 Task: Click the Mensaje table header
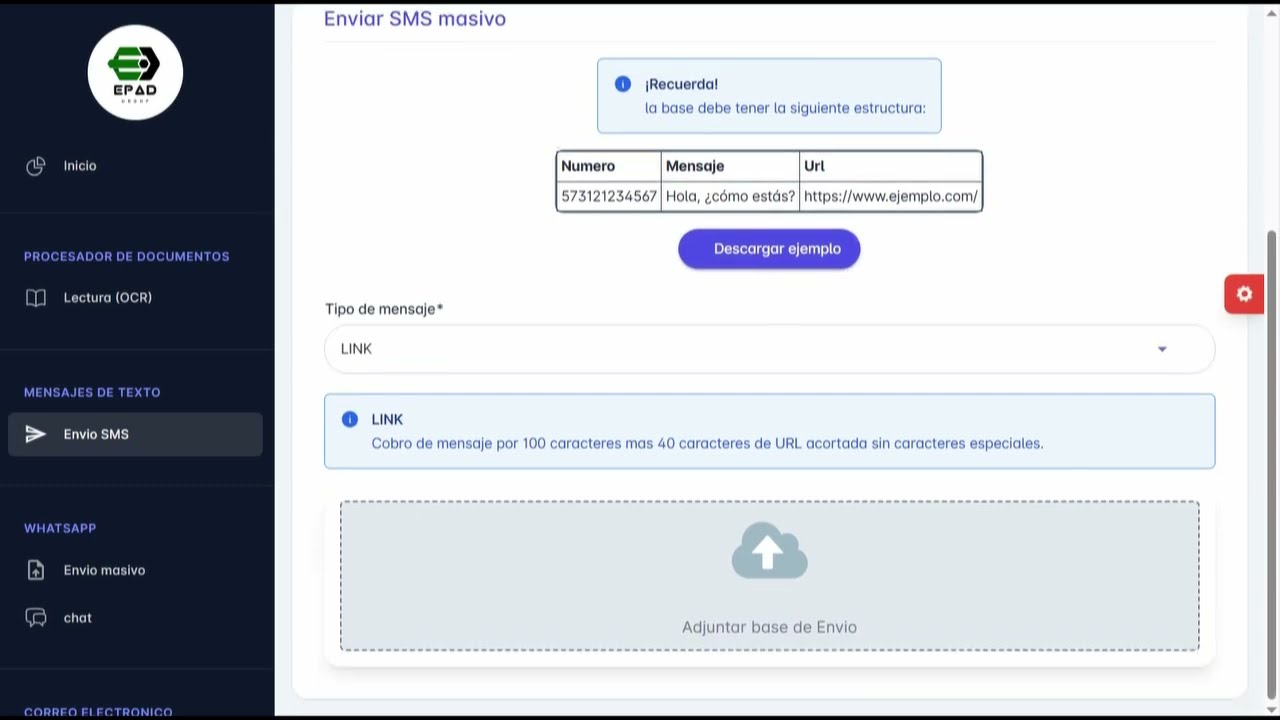point(730,166)
